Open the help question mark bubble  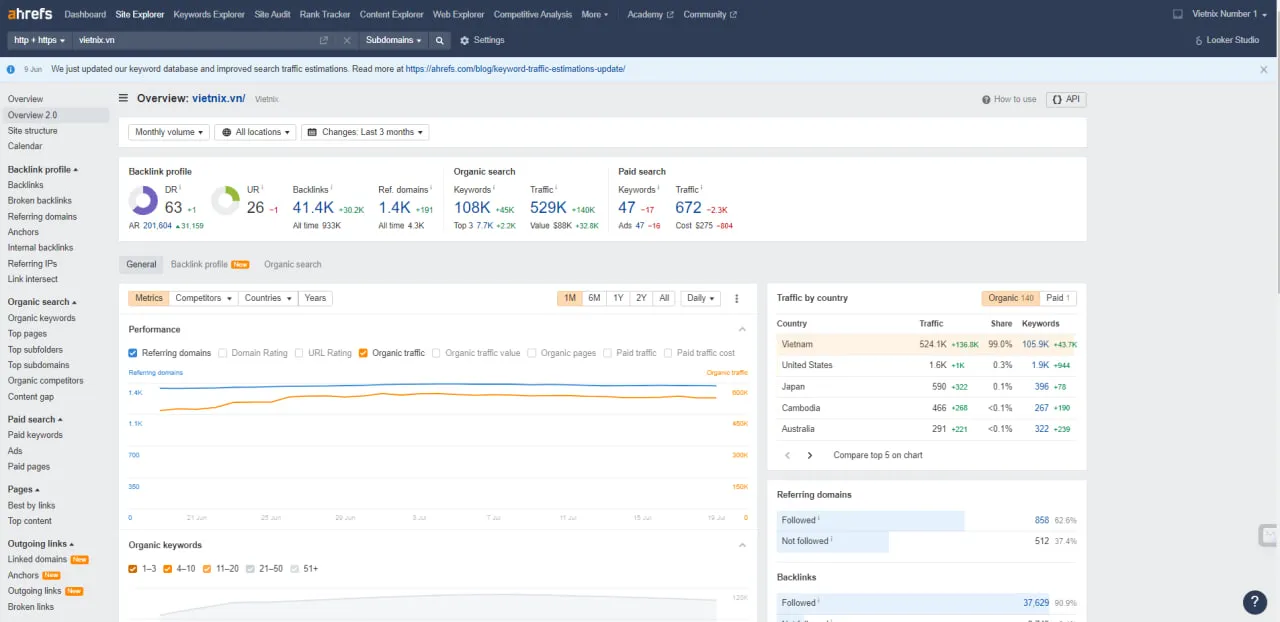pyautogui.click(x=1254, y=601)
